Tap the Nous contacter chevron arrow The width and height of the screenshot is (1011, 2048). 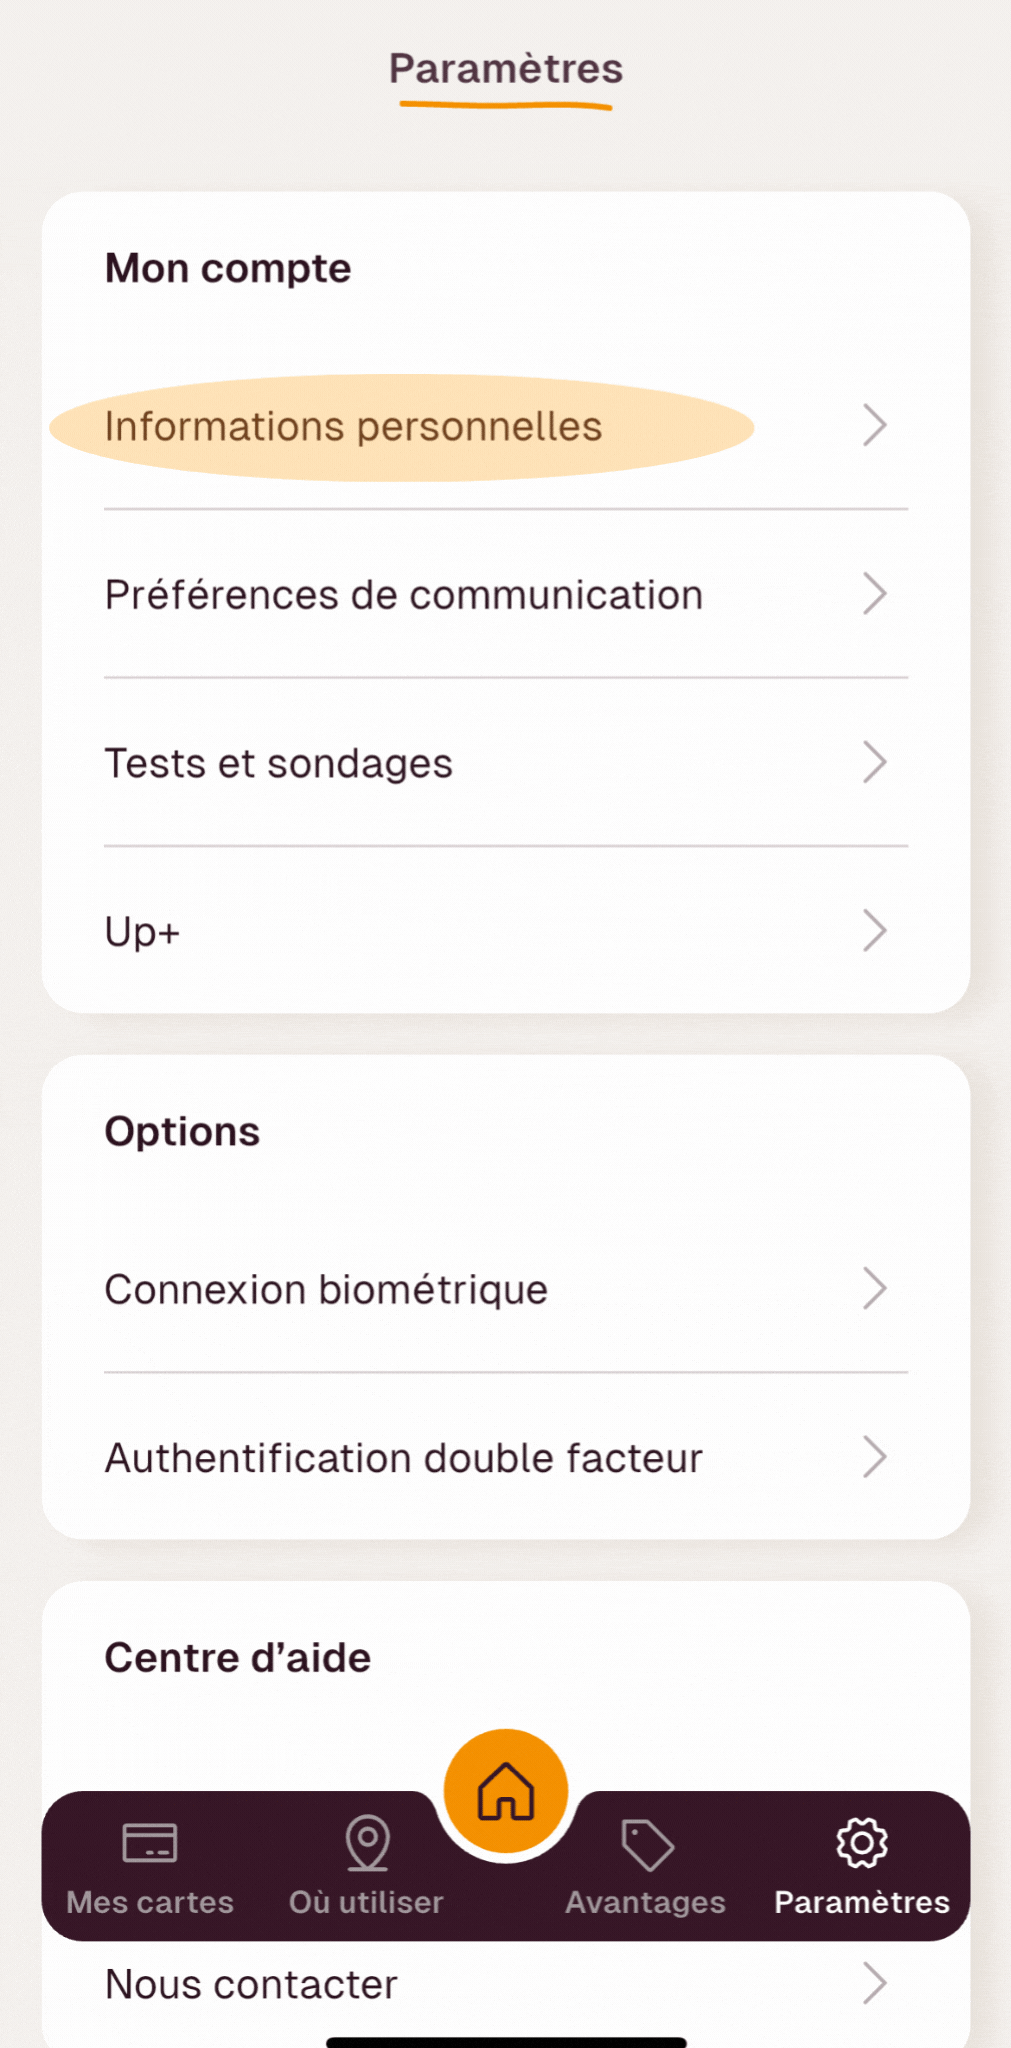pyautogui.click(x=875, y=1984)
